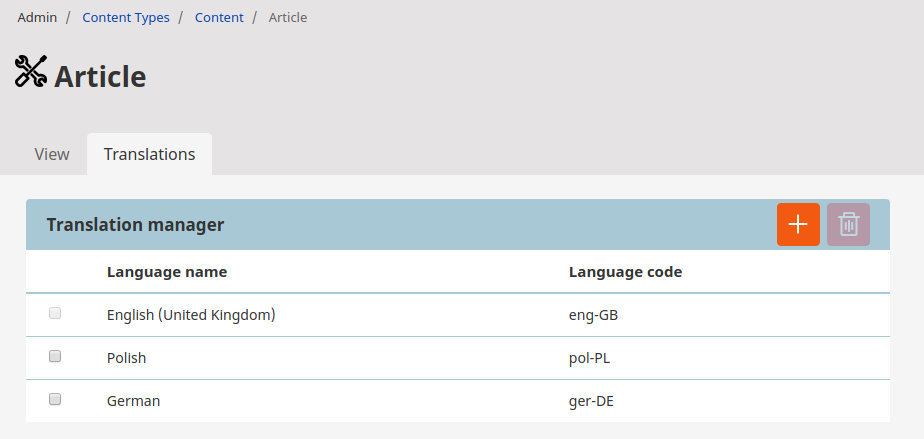
Task: Click the wrench and screwdriver Article icon
Action: click(31, 72)
